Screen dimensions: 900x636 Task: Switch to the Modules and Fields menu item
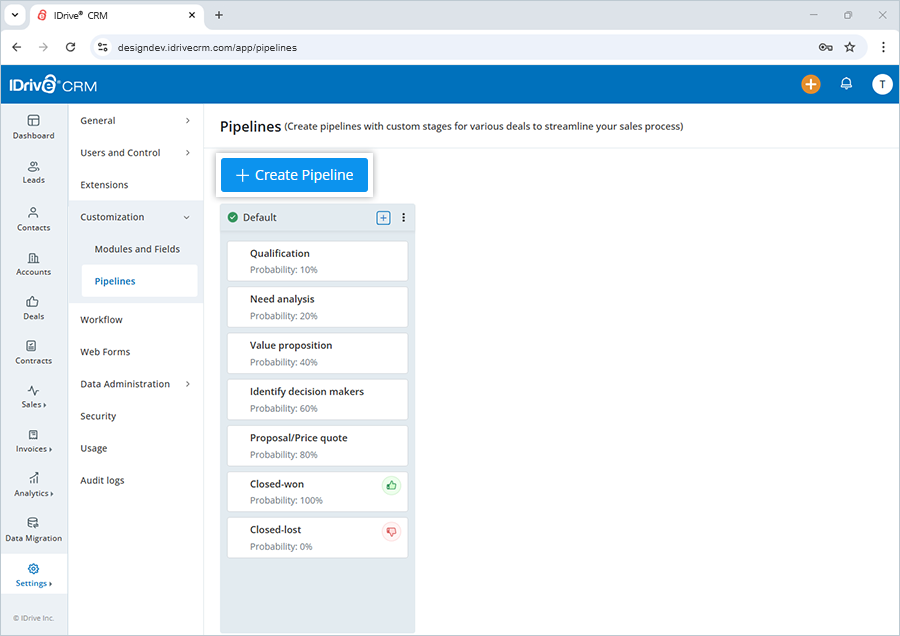tap(137, 249)
